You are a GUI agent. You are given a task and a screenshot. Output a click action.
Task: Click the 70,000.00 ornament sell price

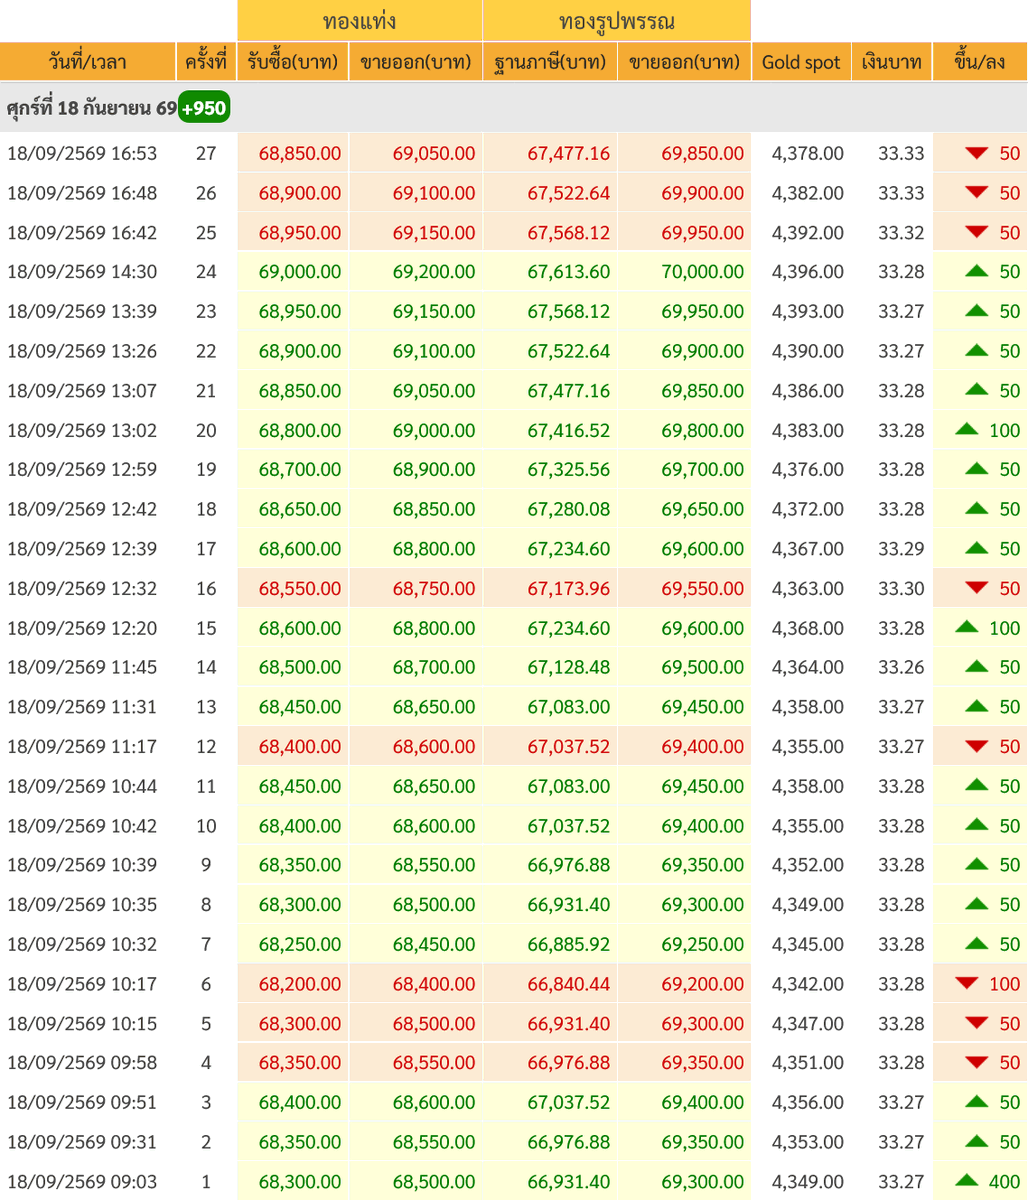point(702,272)
